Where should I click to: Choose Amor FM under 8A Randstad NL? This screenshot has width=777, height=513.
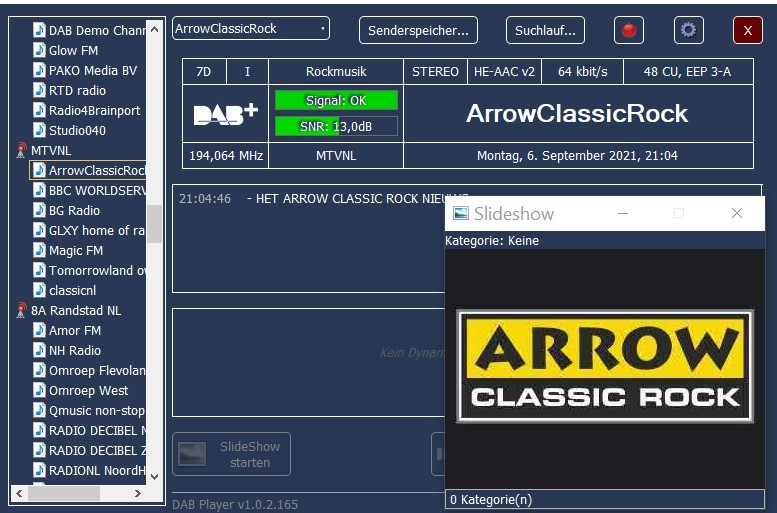click(x=75, y=331)
